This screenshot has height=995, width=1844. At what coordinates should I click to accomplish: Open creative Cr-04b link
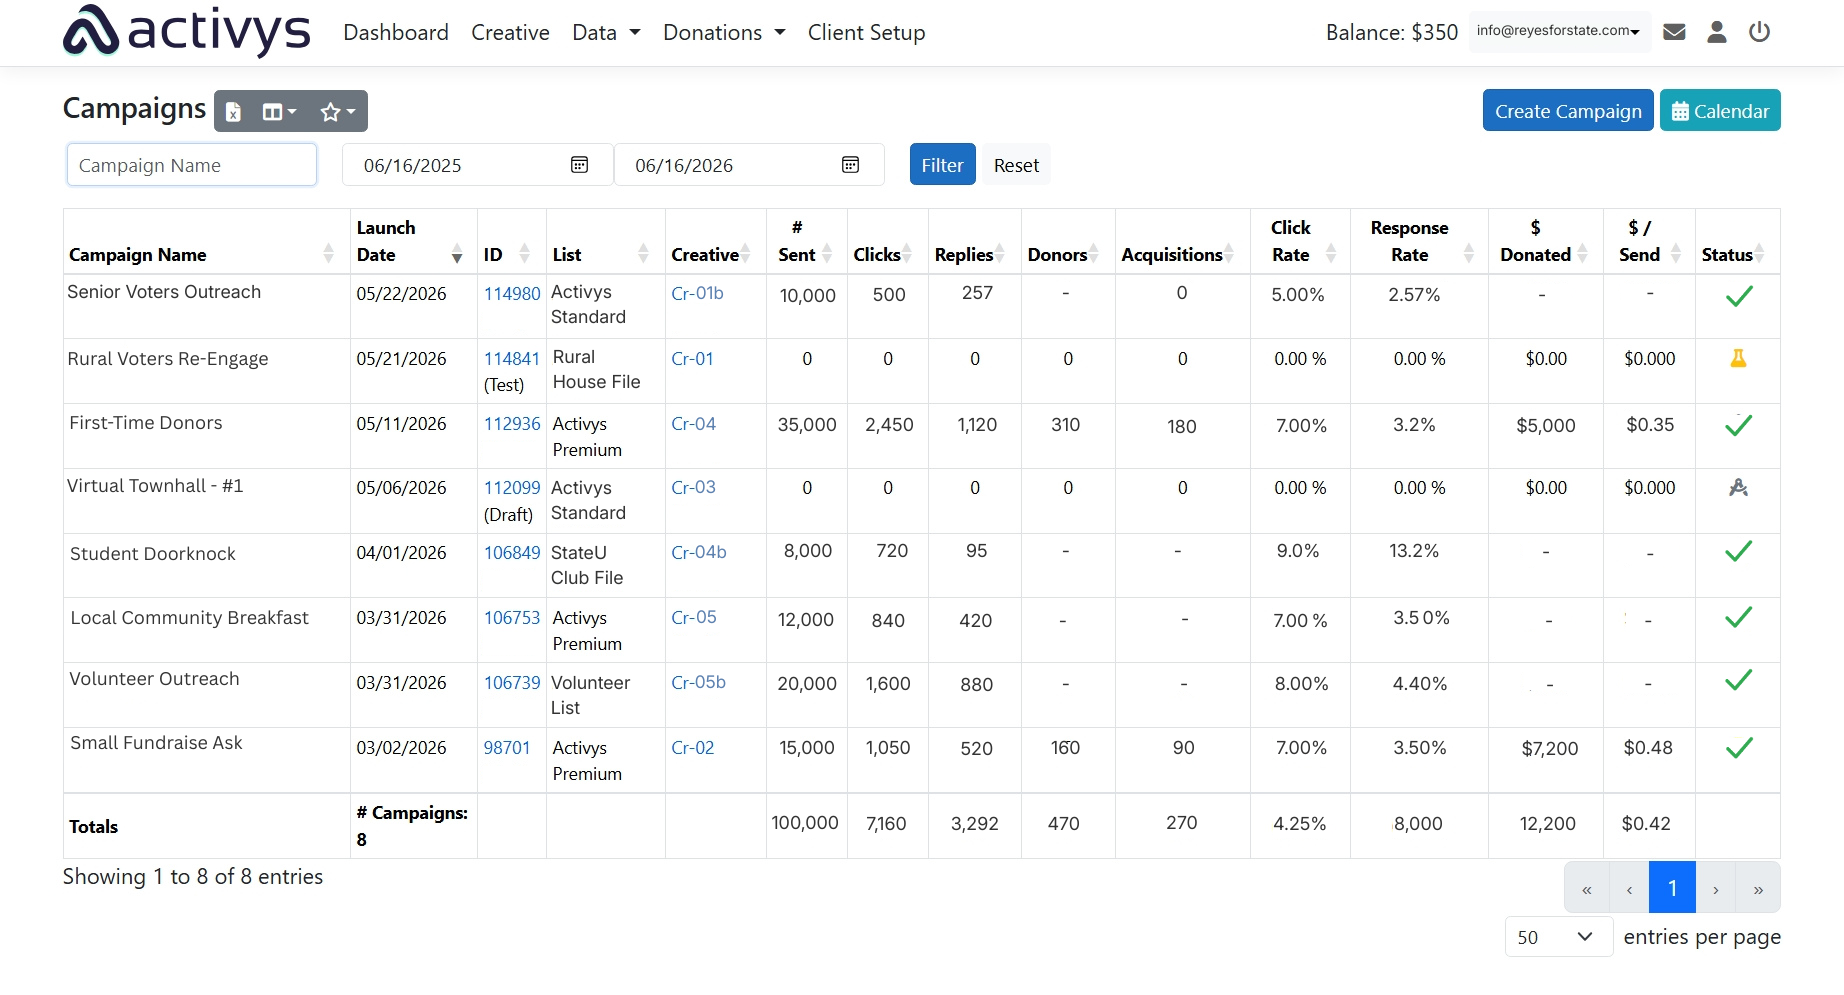(x=699, y=552)
